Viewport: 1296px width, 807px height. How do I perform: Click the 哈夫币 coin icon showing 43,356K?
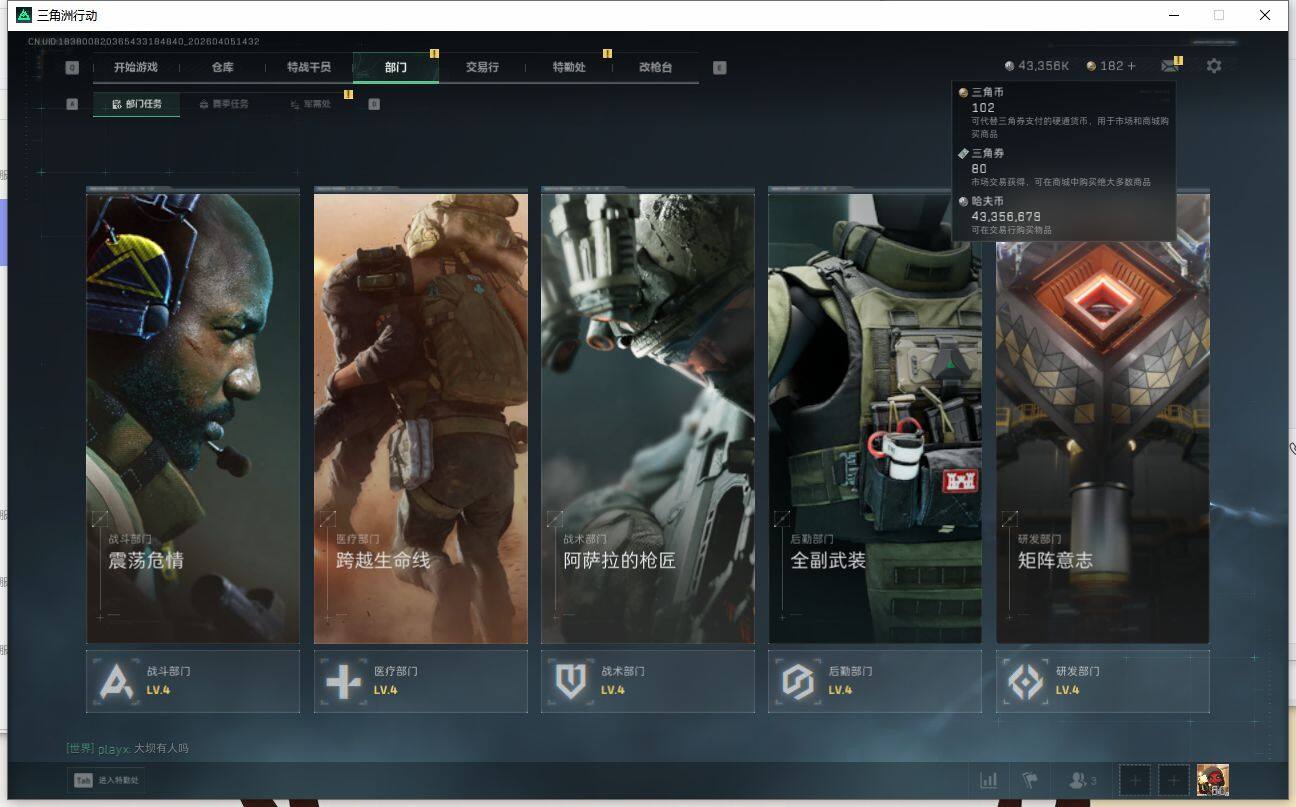1010,66
